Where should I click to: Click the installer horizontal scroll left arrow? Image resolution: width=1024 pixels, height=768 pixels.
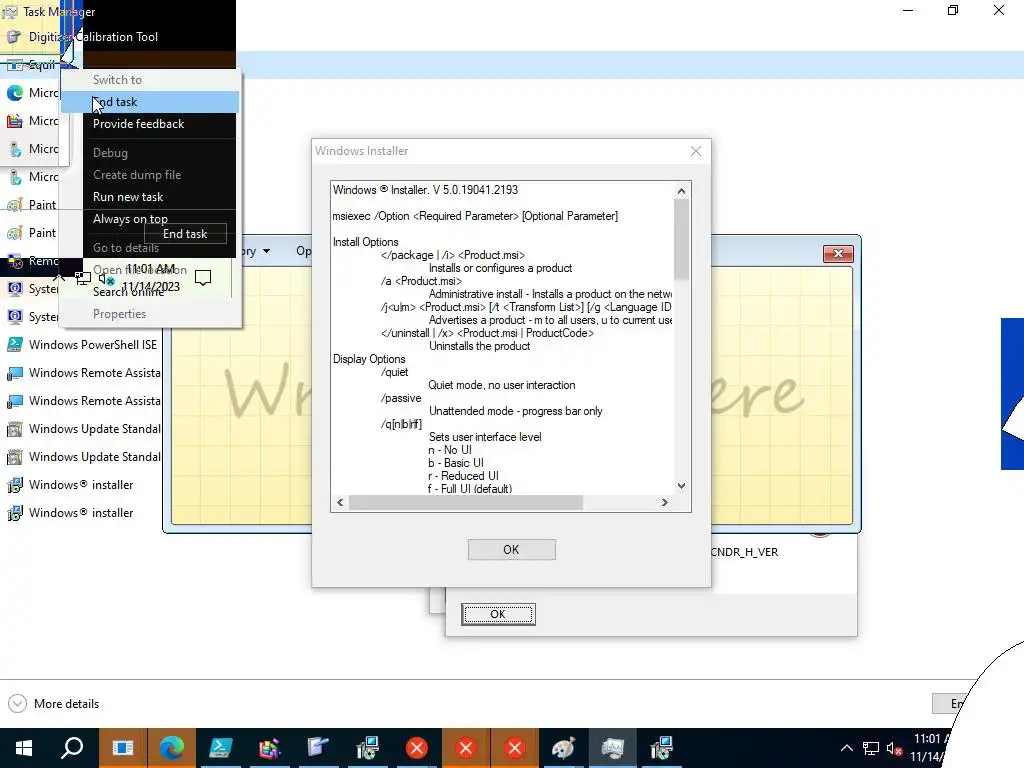(x=340, y=502)
